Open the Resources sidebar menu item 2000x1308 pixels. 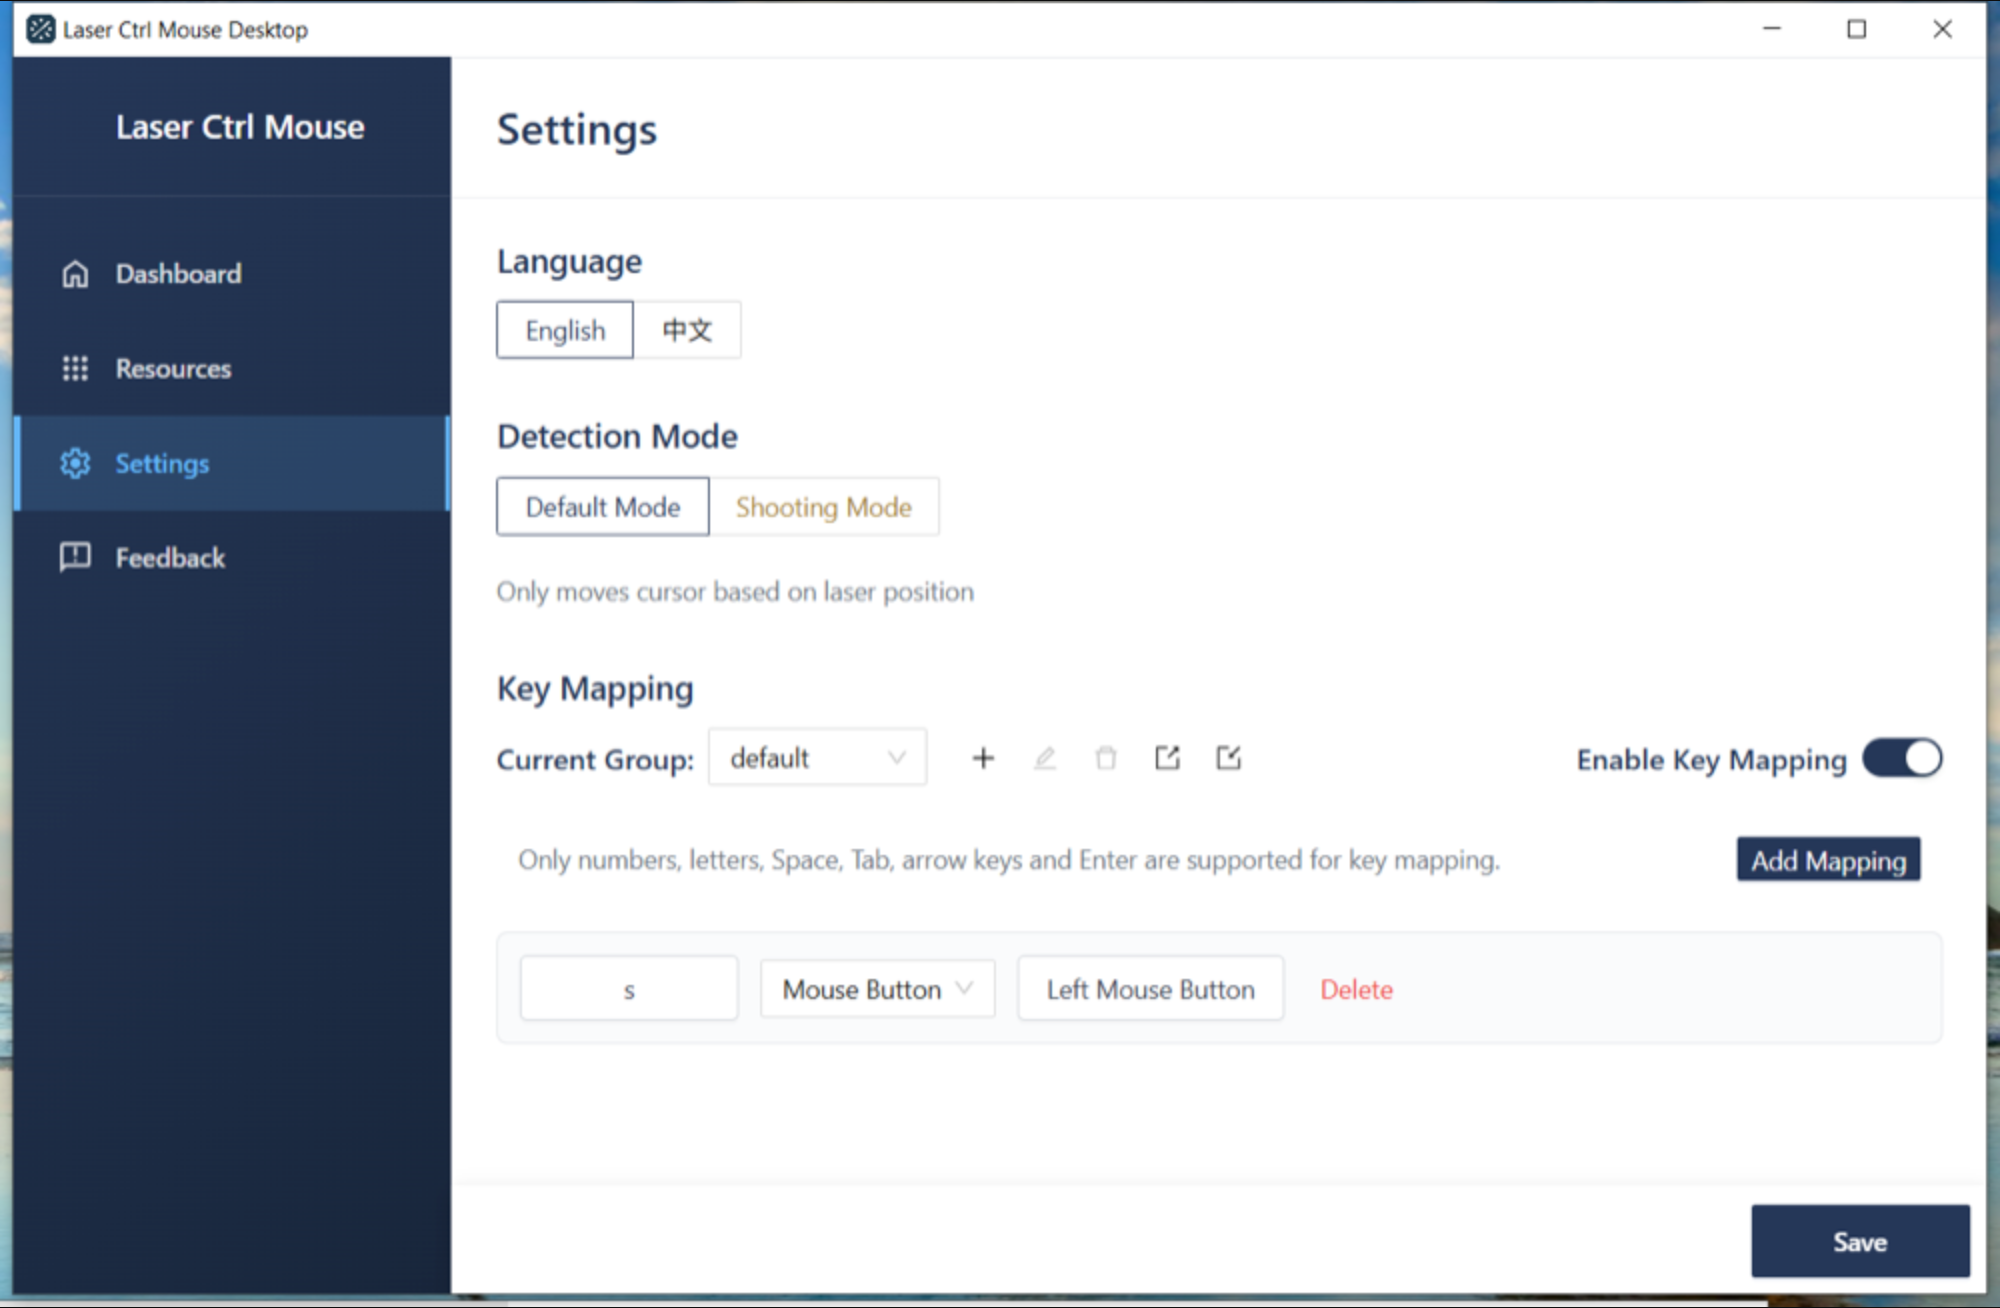(x=173, y=369)
